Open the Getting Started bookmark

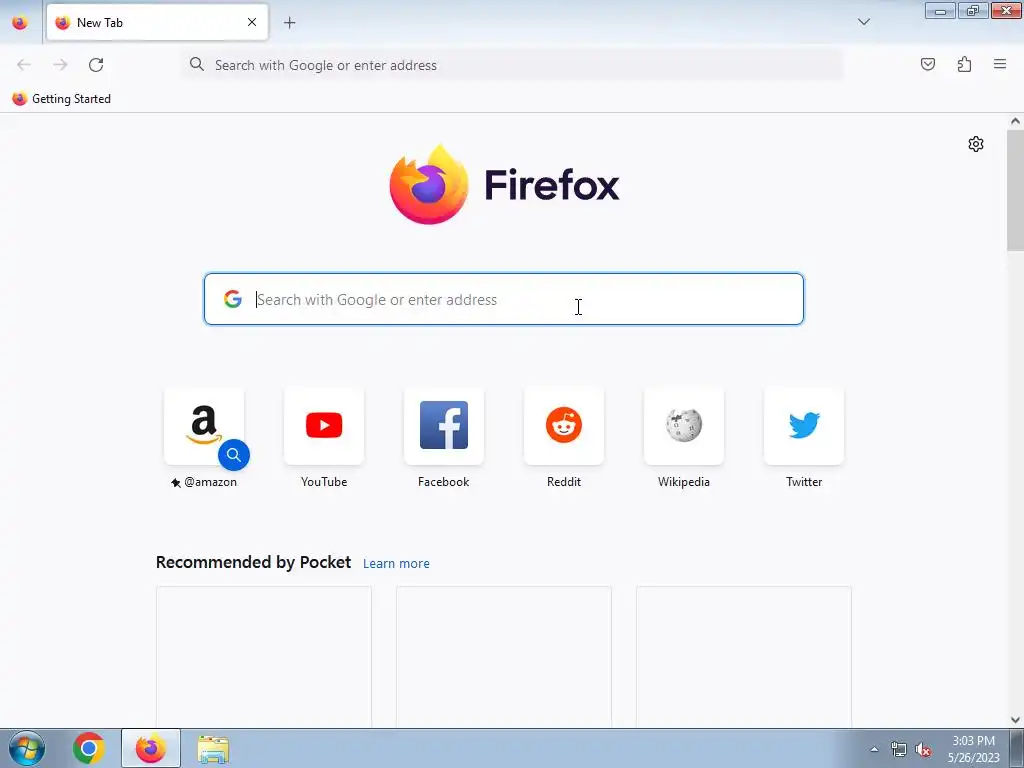pos(61,99)
